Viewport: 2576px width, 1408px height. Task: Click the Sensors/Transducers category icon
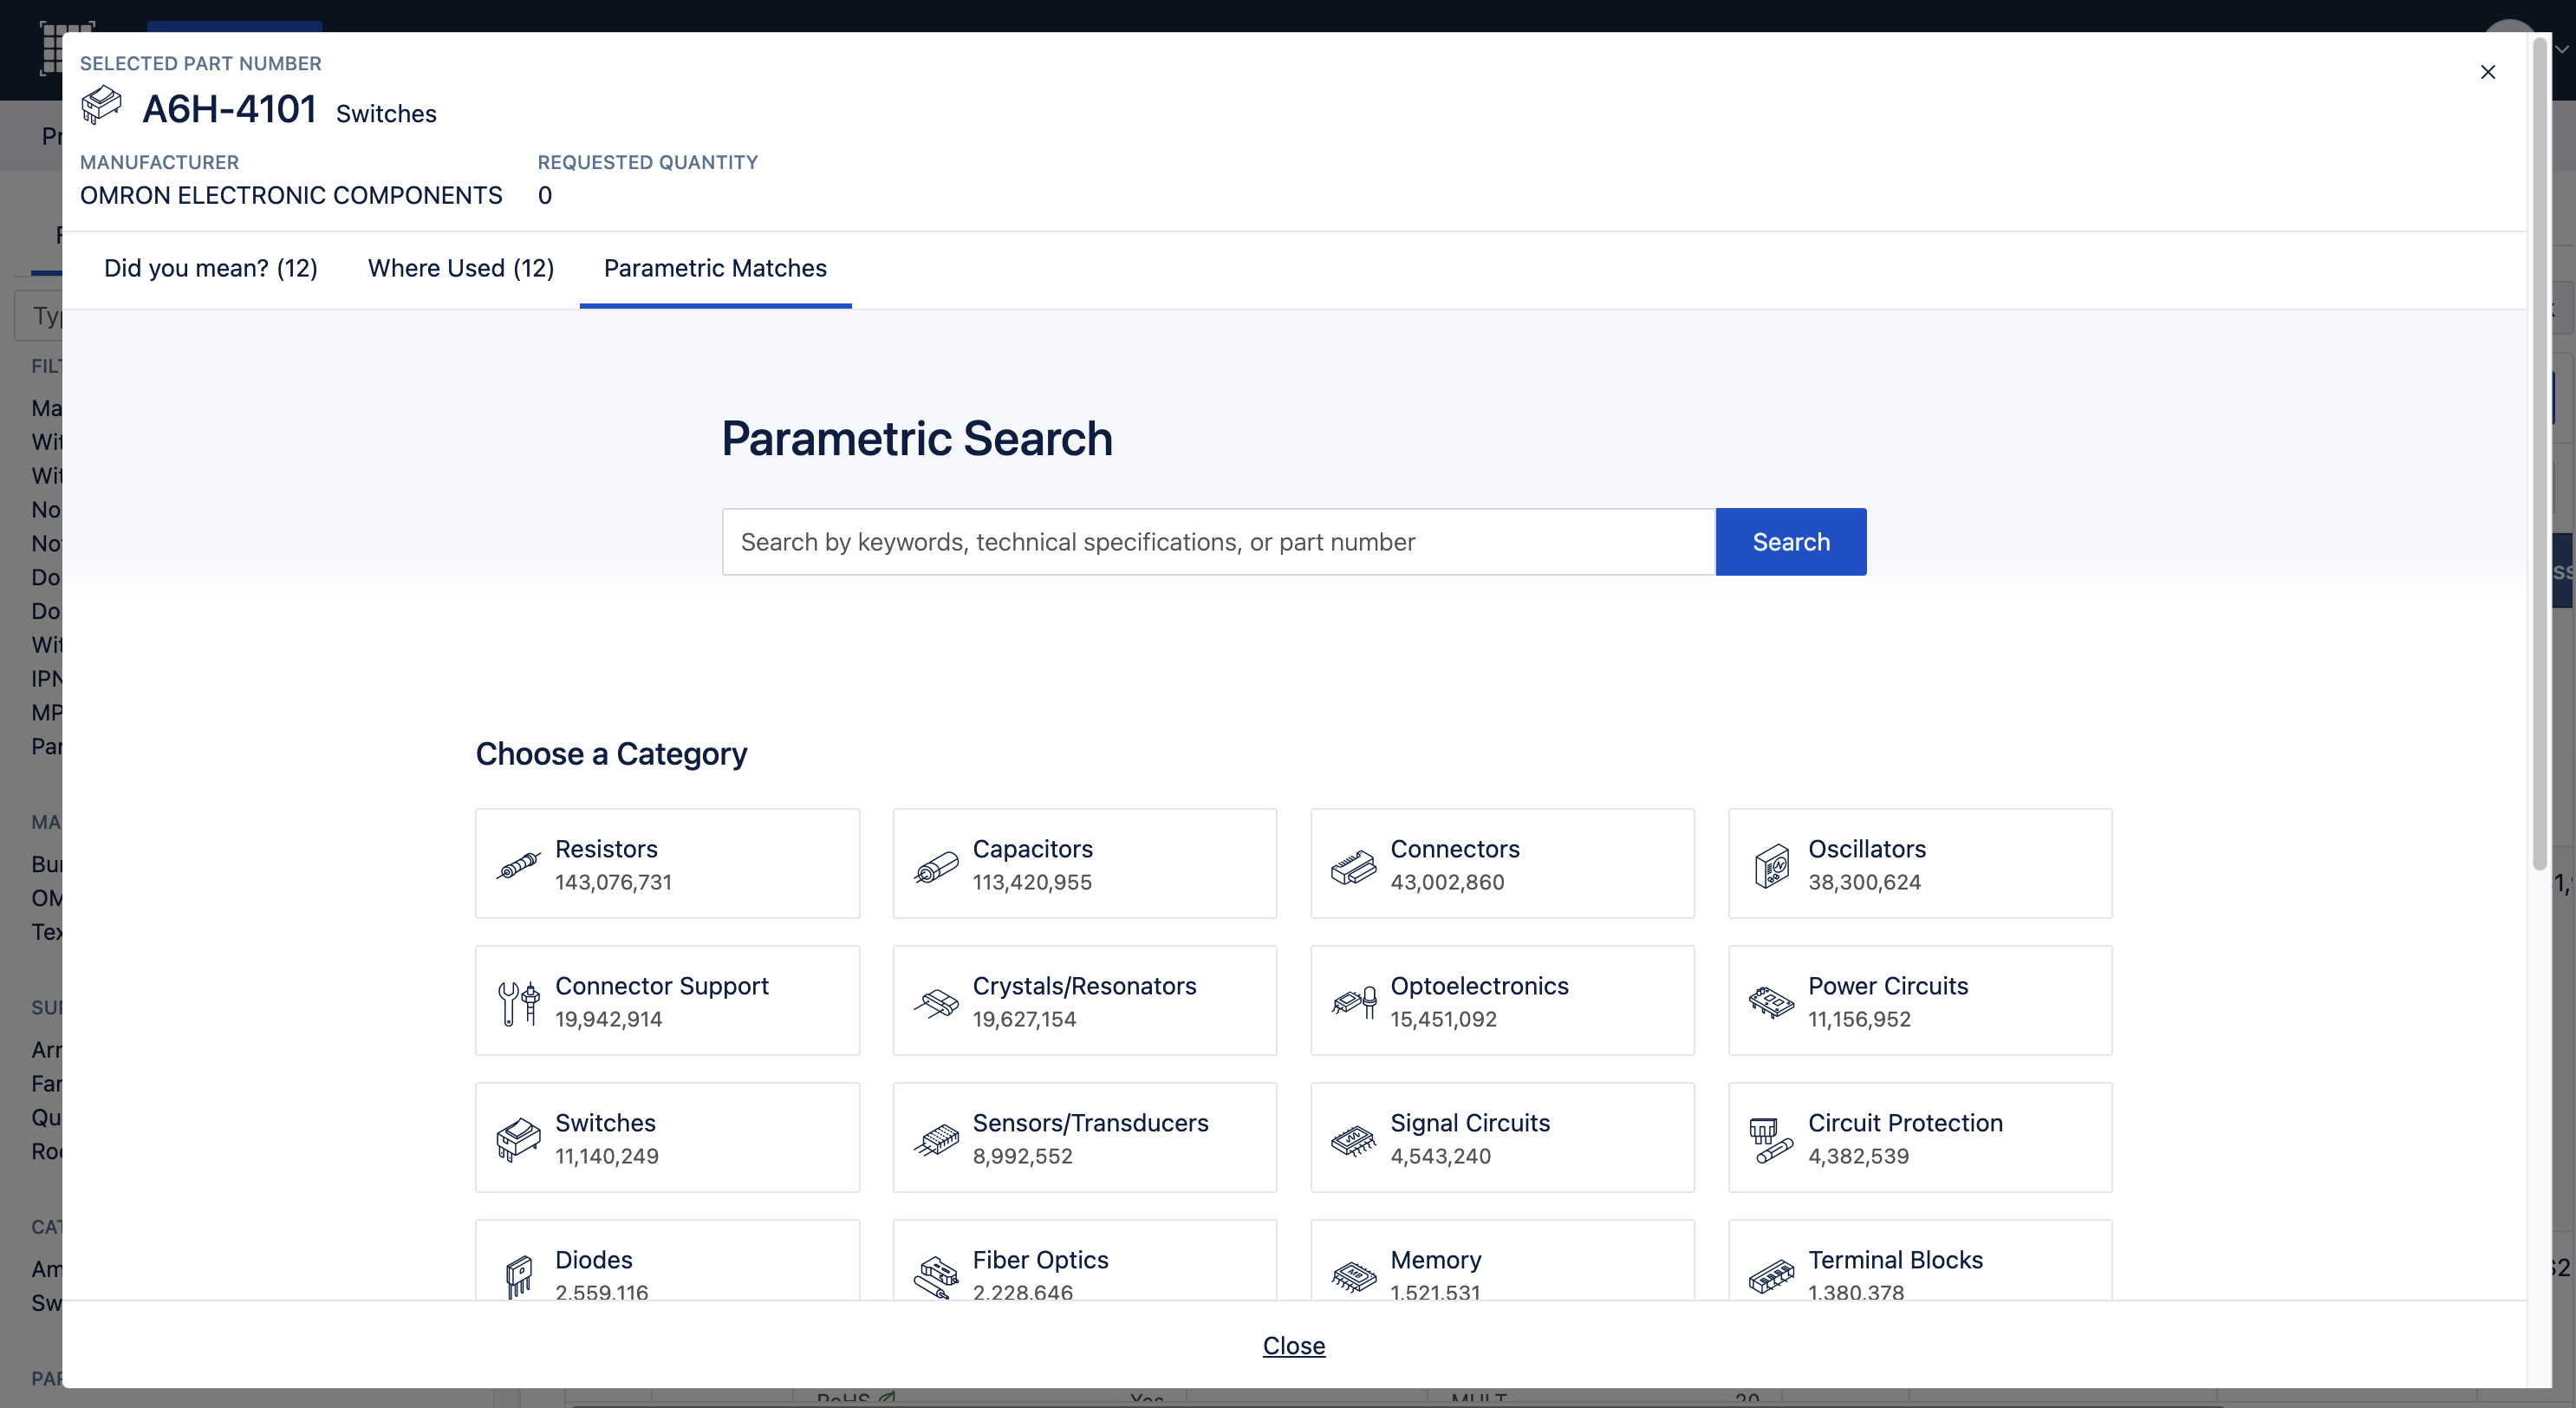tap(936, 1139)
